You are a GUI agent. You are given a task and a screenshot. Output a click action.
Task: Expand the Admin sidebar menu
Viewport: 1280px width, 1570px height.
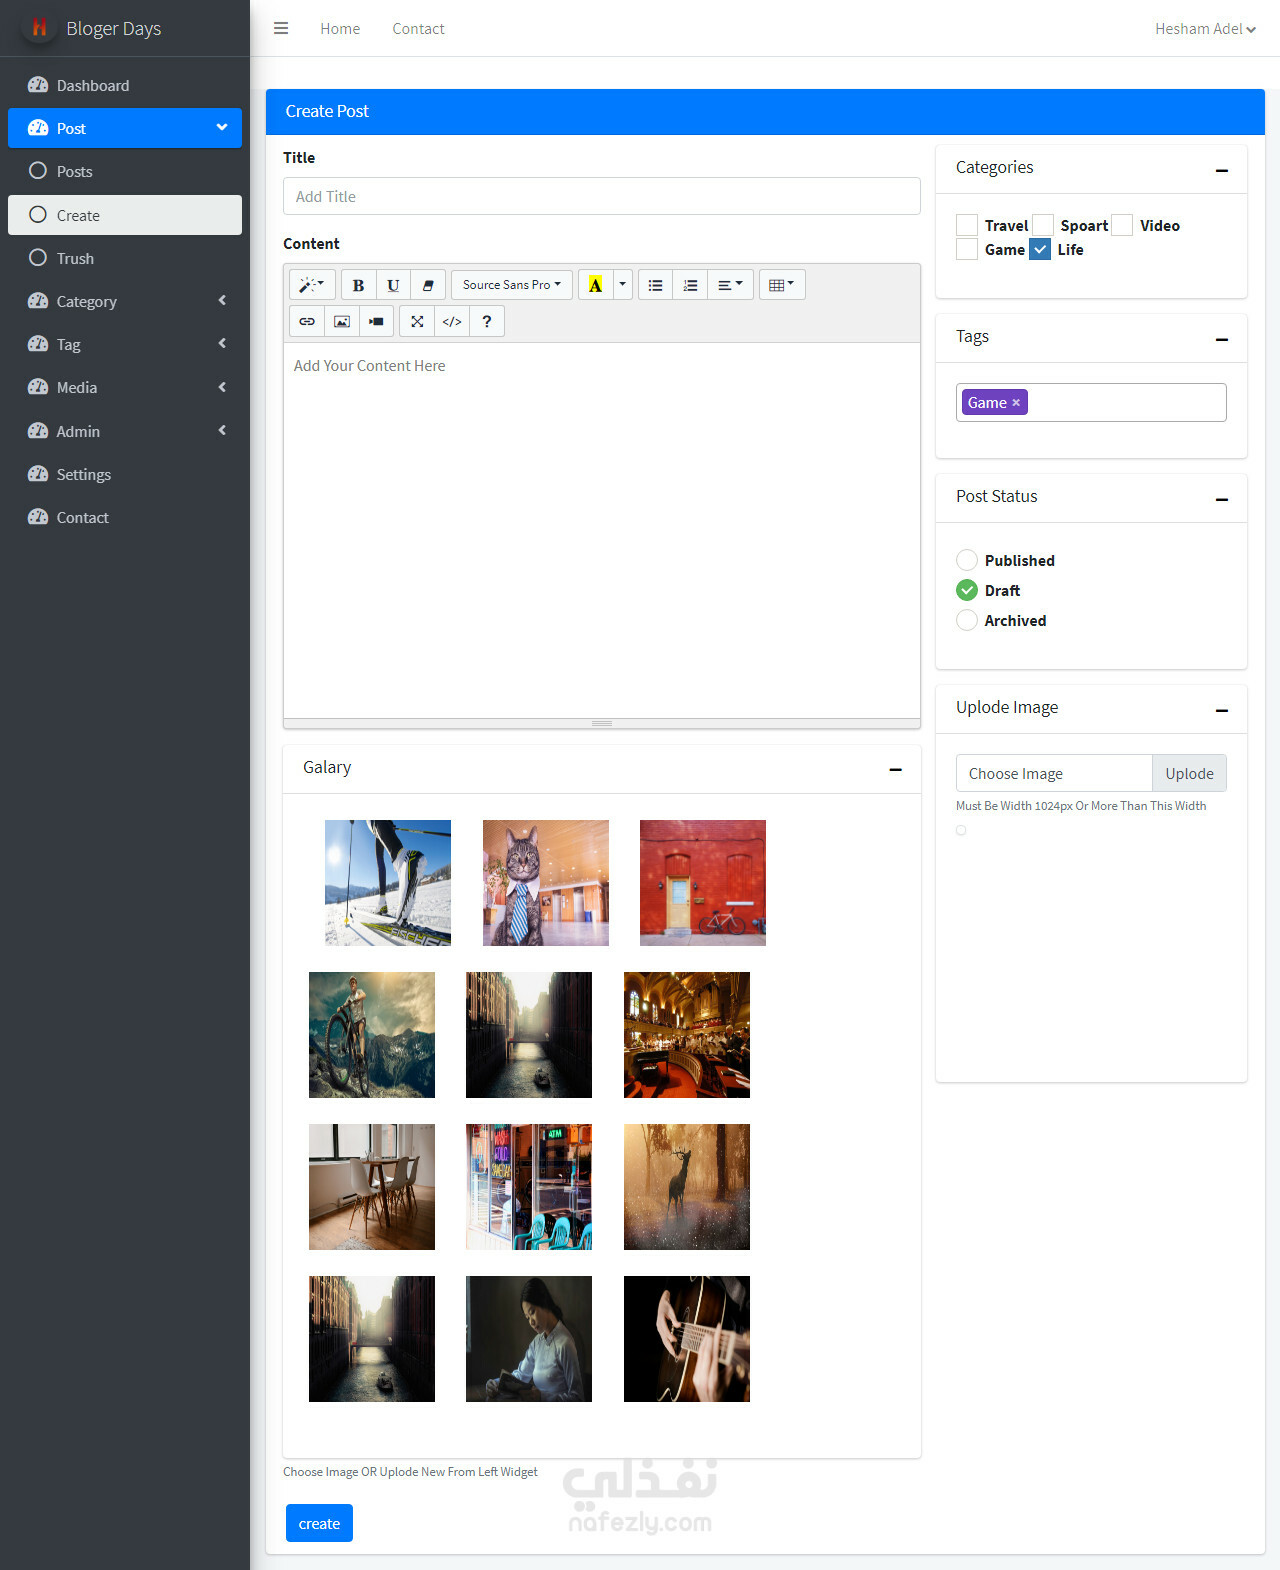click(125, 431)
